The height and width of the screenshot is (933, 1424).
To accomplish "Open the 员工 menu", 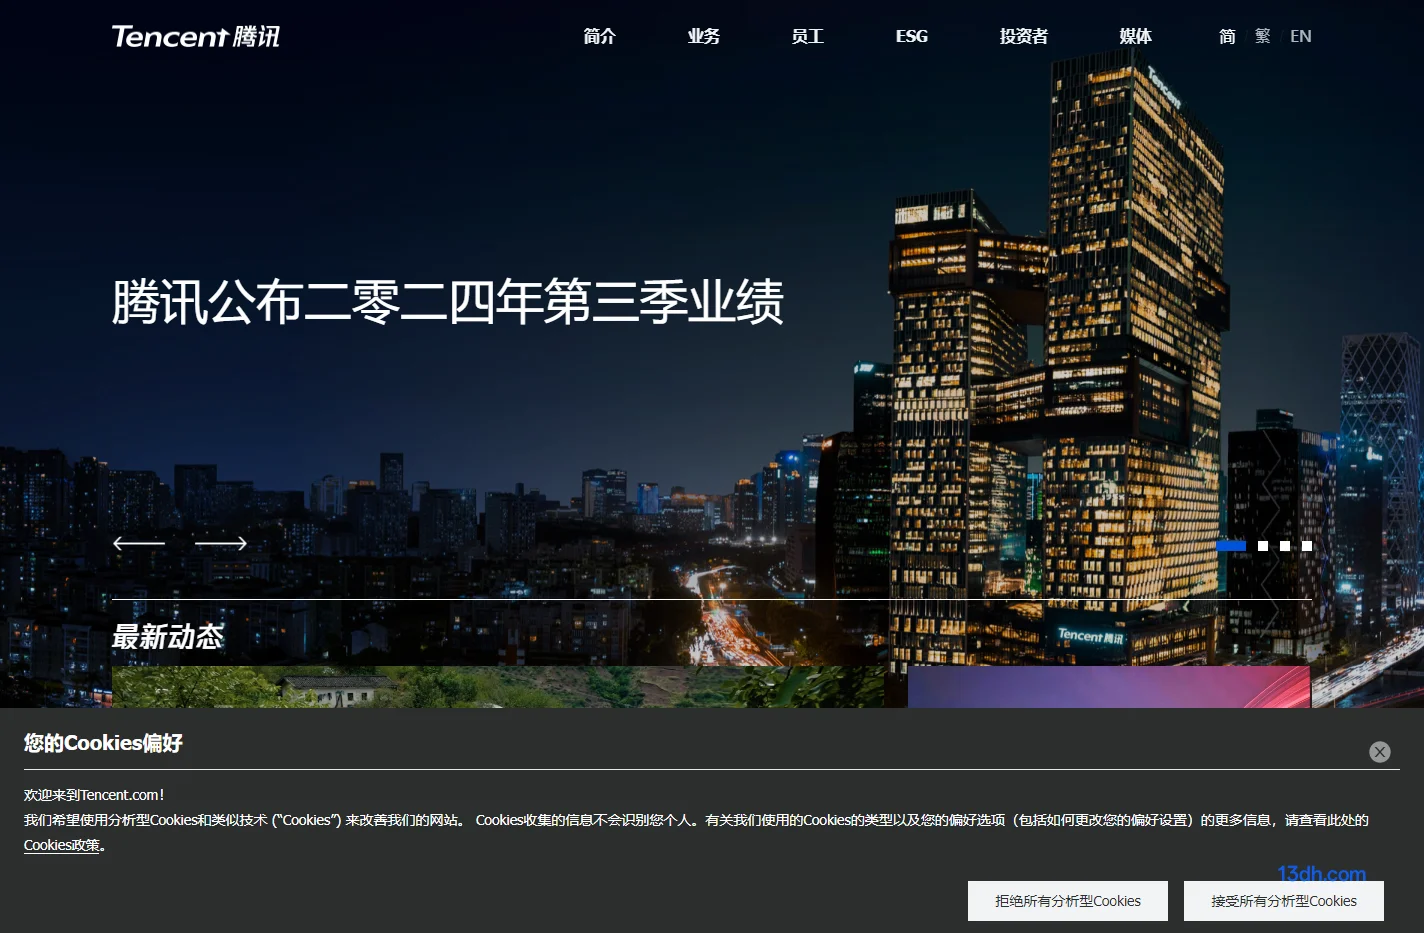I will point(808,36).
